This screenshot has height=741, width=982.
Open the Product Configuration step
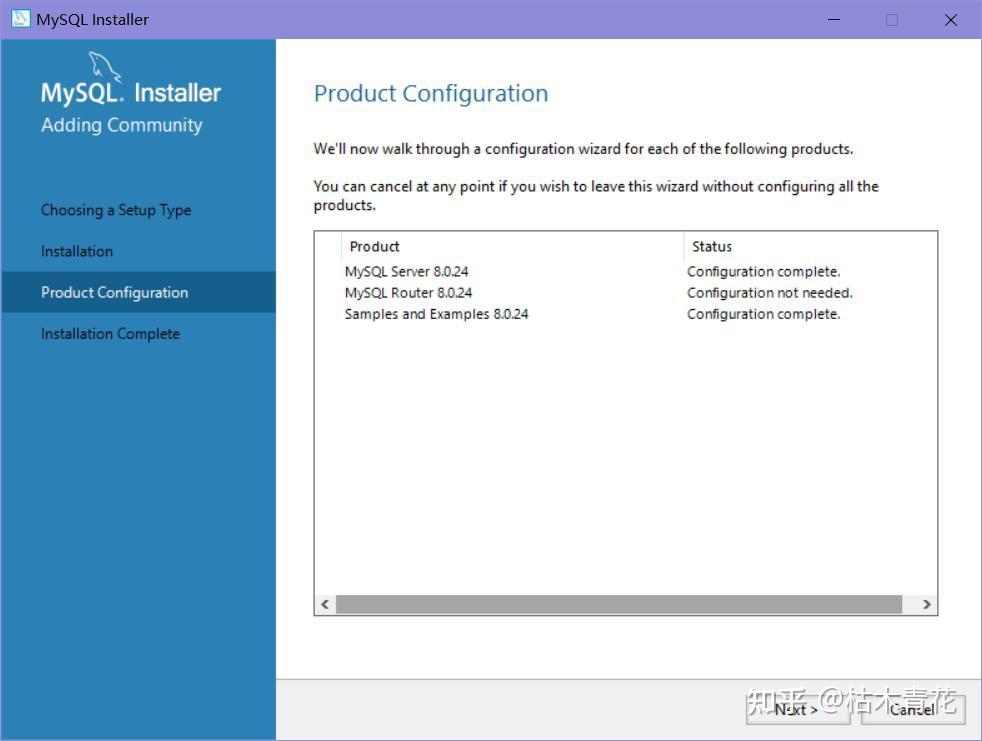click(x=114, y=292)
